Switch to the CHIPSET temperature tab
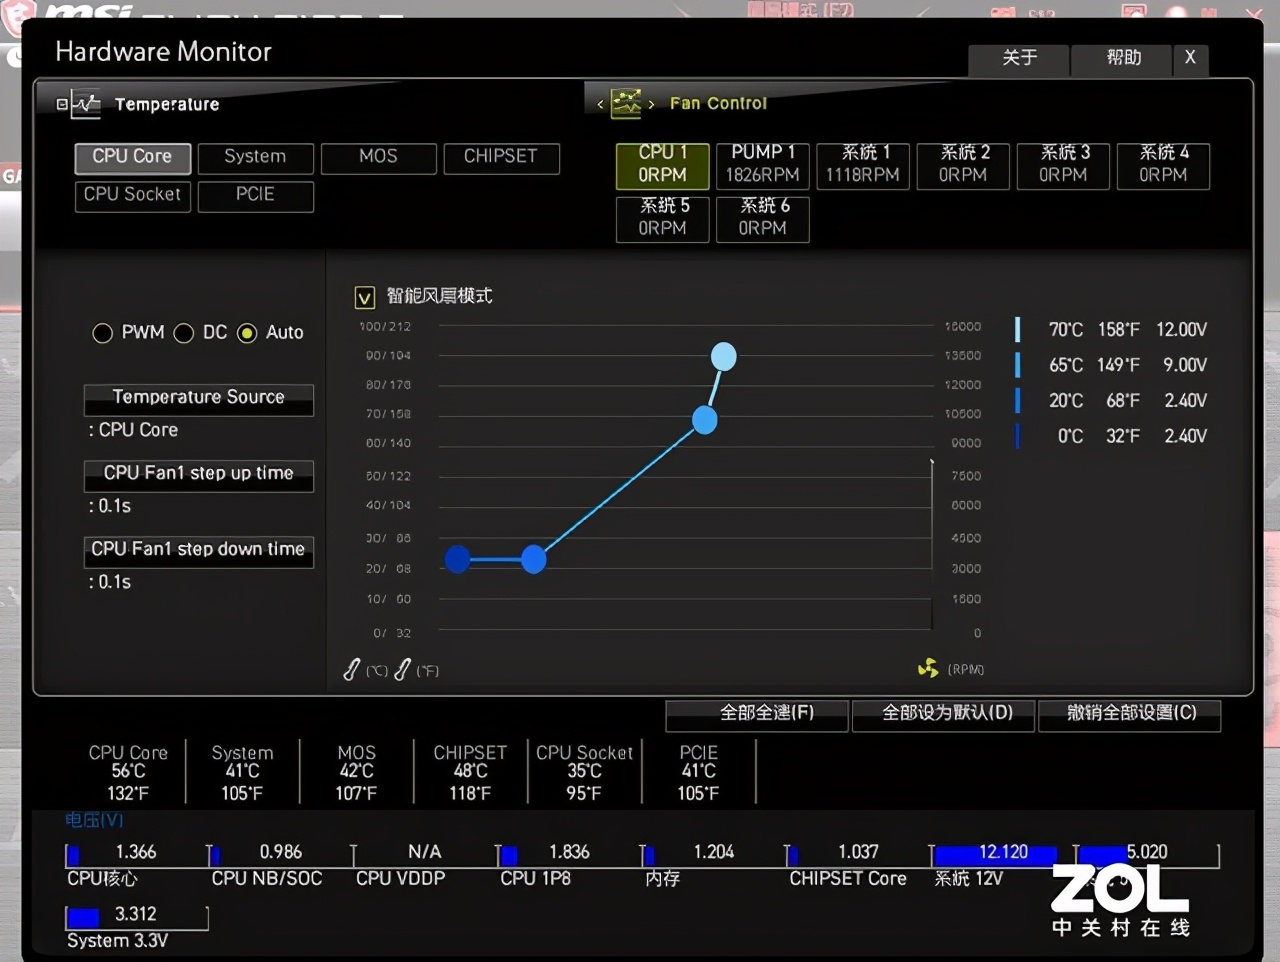The image size is (1280, 962). click(x=501, y=158)
